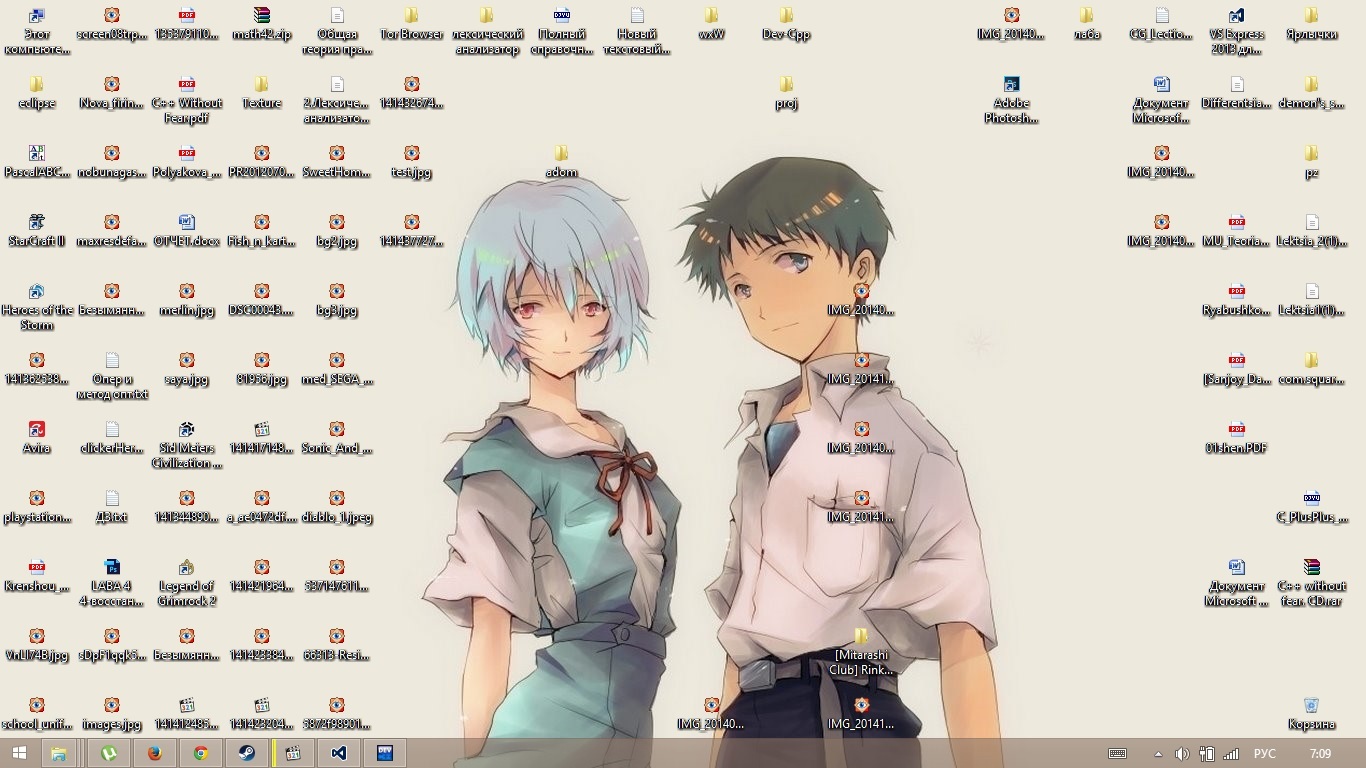Select the Ryabushko PDF file
Image resolution: width=1366 pixels, height=768 pixels.
pos(1237,300)
